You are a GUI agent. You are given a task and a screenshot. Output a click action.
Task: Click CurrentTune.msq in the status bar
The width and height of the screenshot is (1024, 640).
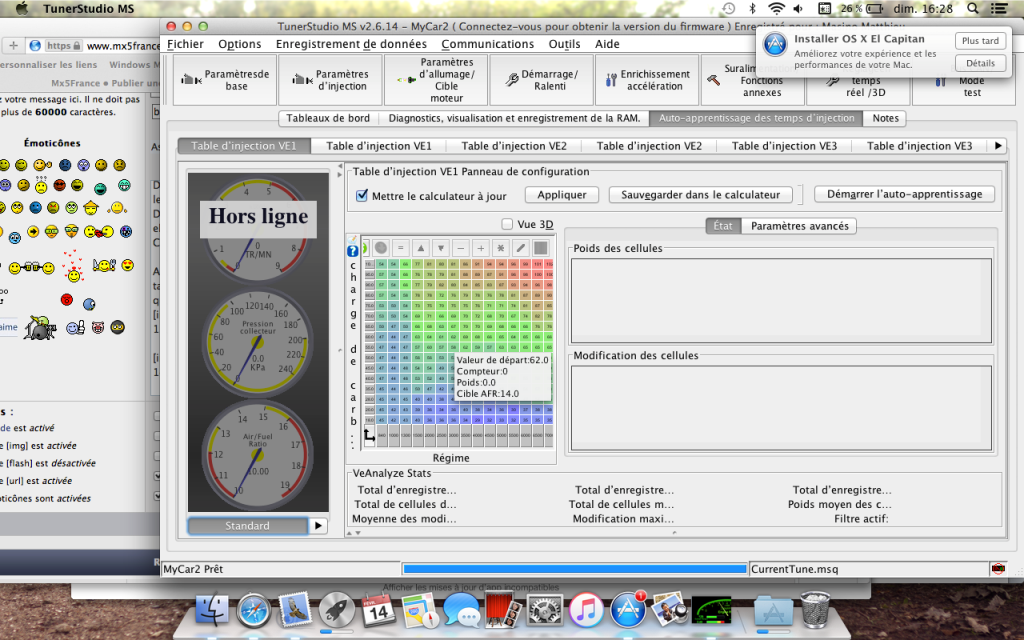point(794,569)
